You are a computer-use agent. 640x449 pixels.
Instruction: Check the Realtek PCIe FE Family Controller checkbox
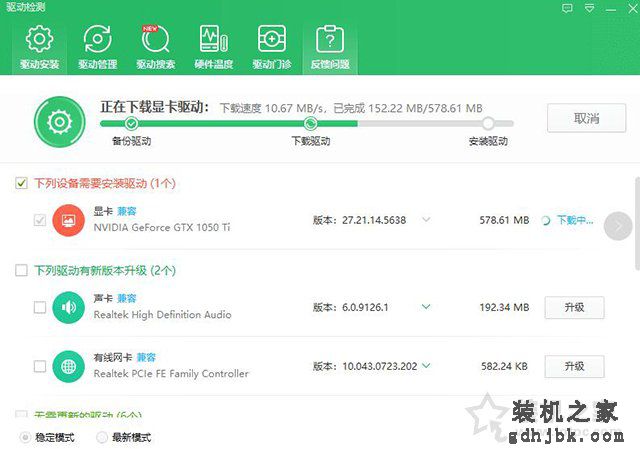pos(40,366)
